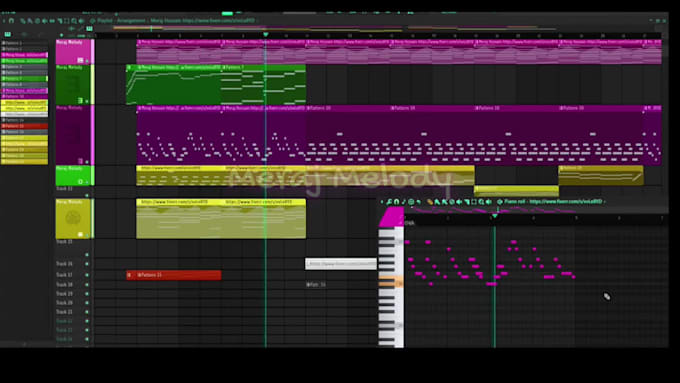
Task: Click the green keyboard icon above the pattern picker
Action: point(7,34)
